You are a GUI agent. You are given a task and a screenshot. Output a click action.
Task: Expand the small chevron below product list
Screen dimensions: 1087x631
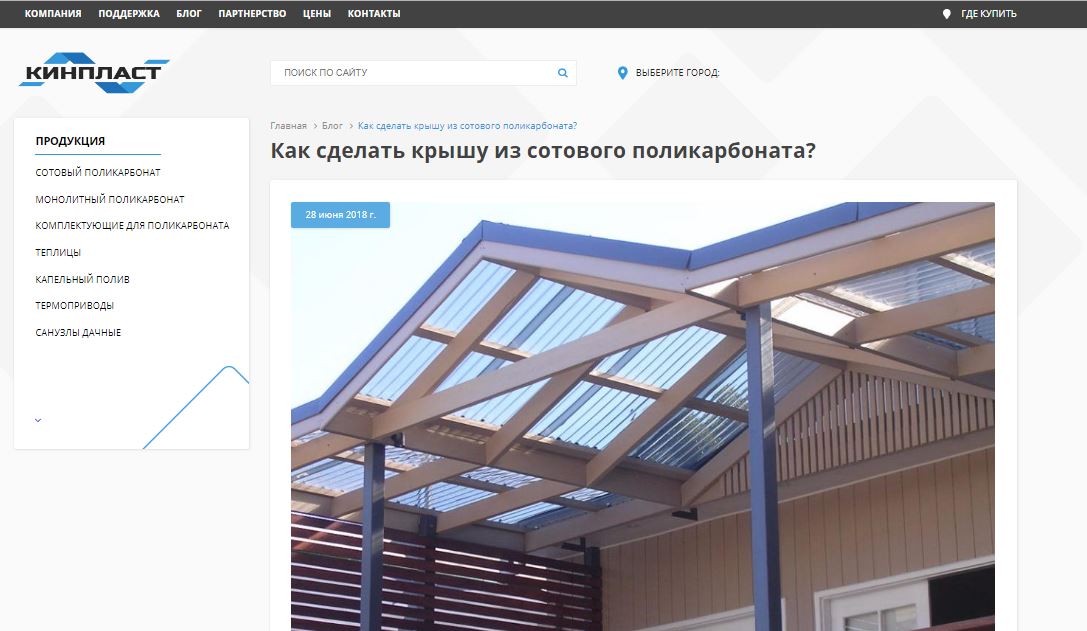pos(38,420)
